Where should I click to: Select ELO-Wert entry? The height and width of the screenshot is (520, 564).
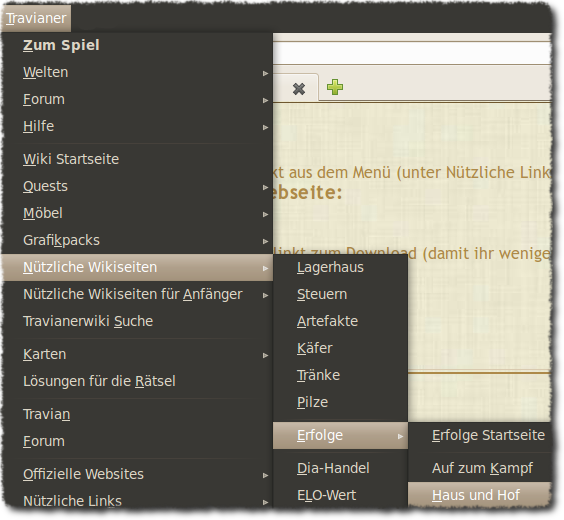click(340, 496)
